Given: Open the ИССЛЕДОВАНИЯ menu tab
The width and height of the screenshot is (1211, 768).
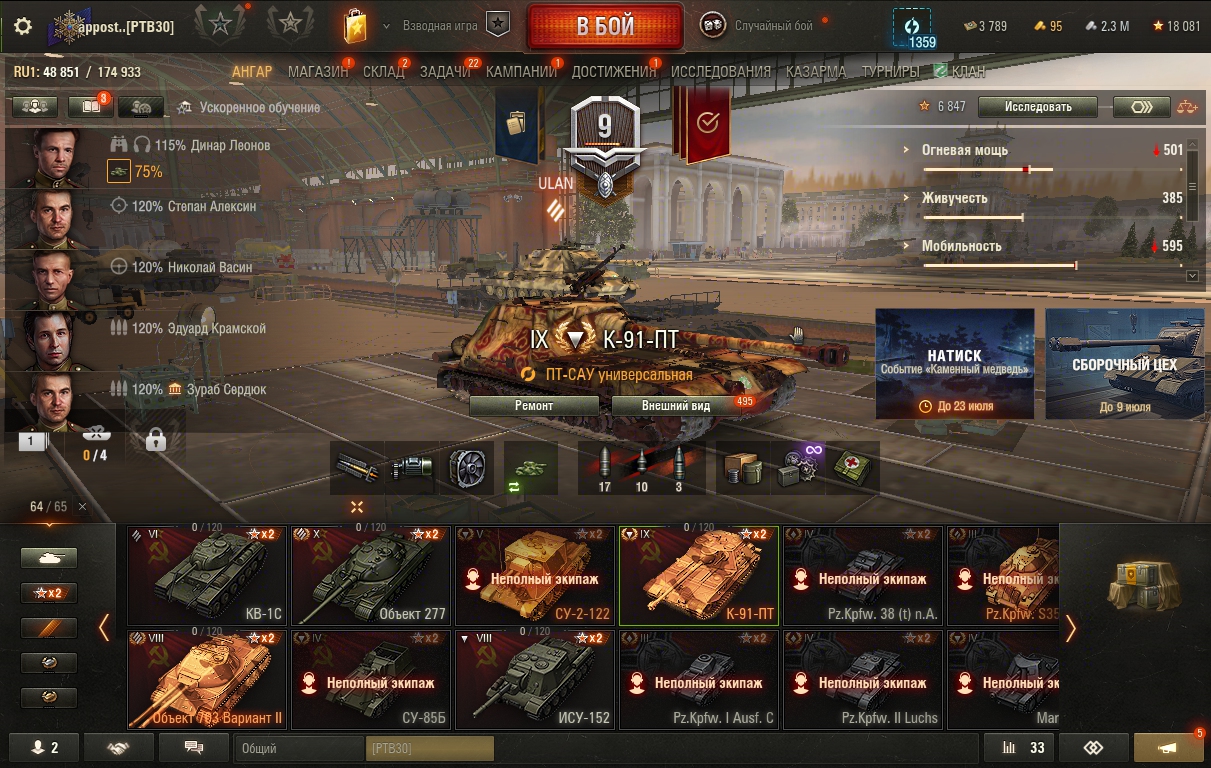Looking at the screenshot, I should (721, 72).
